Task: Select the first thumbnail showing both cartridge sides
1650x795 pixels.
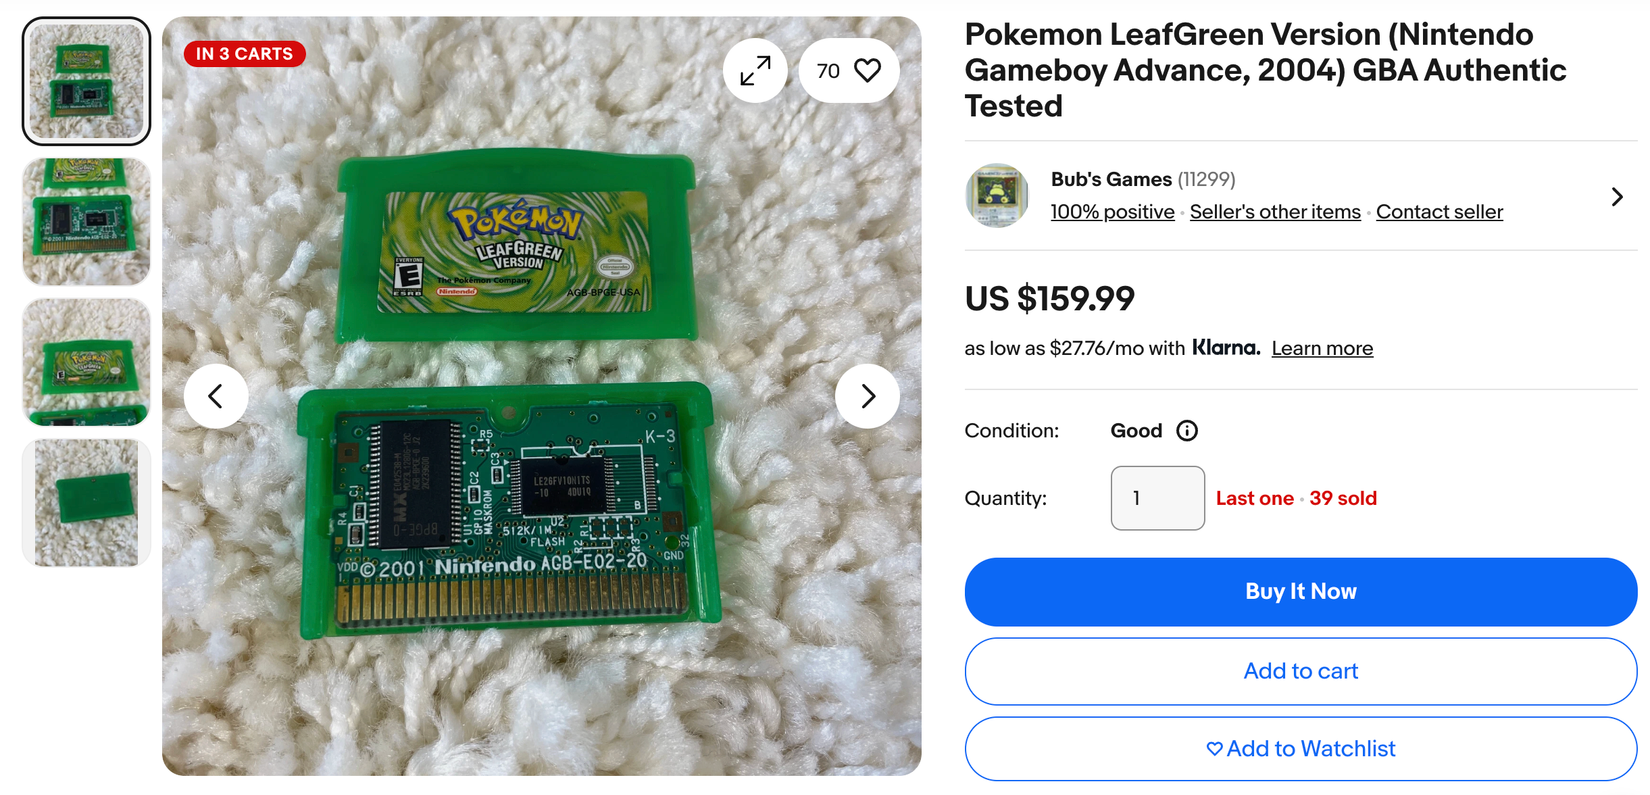Action: (85, 80)
